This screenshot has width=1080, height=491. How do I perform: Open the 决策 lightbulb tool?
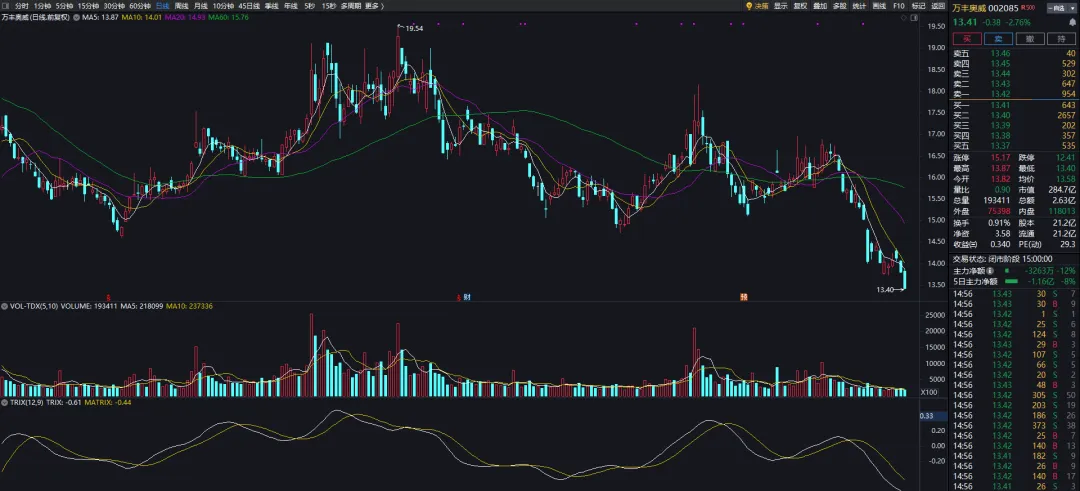point(756,6)
